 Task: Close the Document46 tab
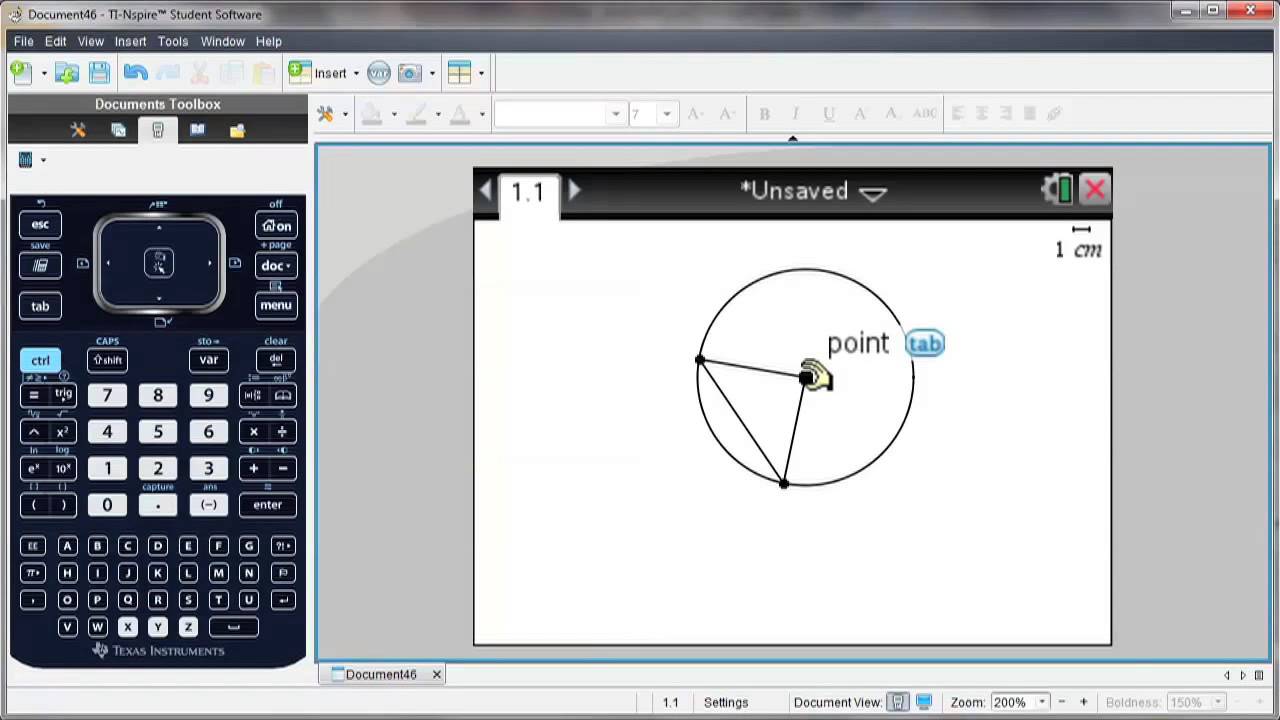pos(437,675)
